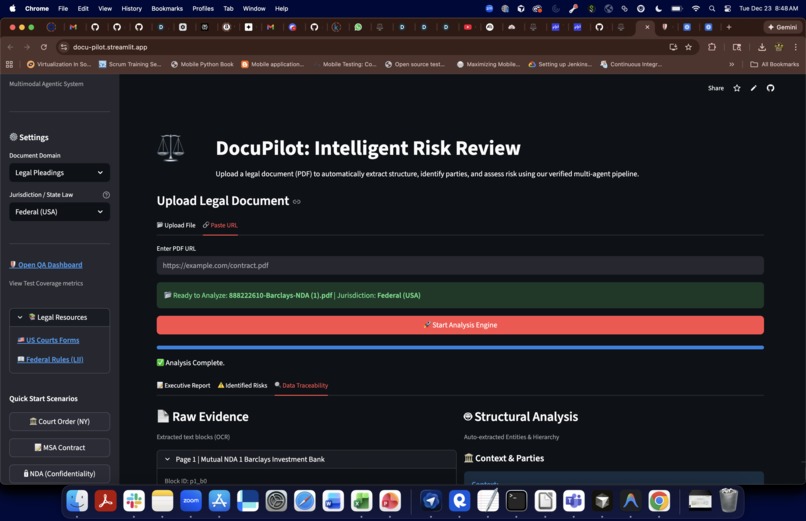Open Terminal from the Dock
Screen dimensions: 806x521
coord(516,500)
